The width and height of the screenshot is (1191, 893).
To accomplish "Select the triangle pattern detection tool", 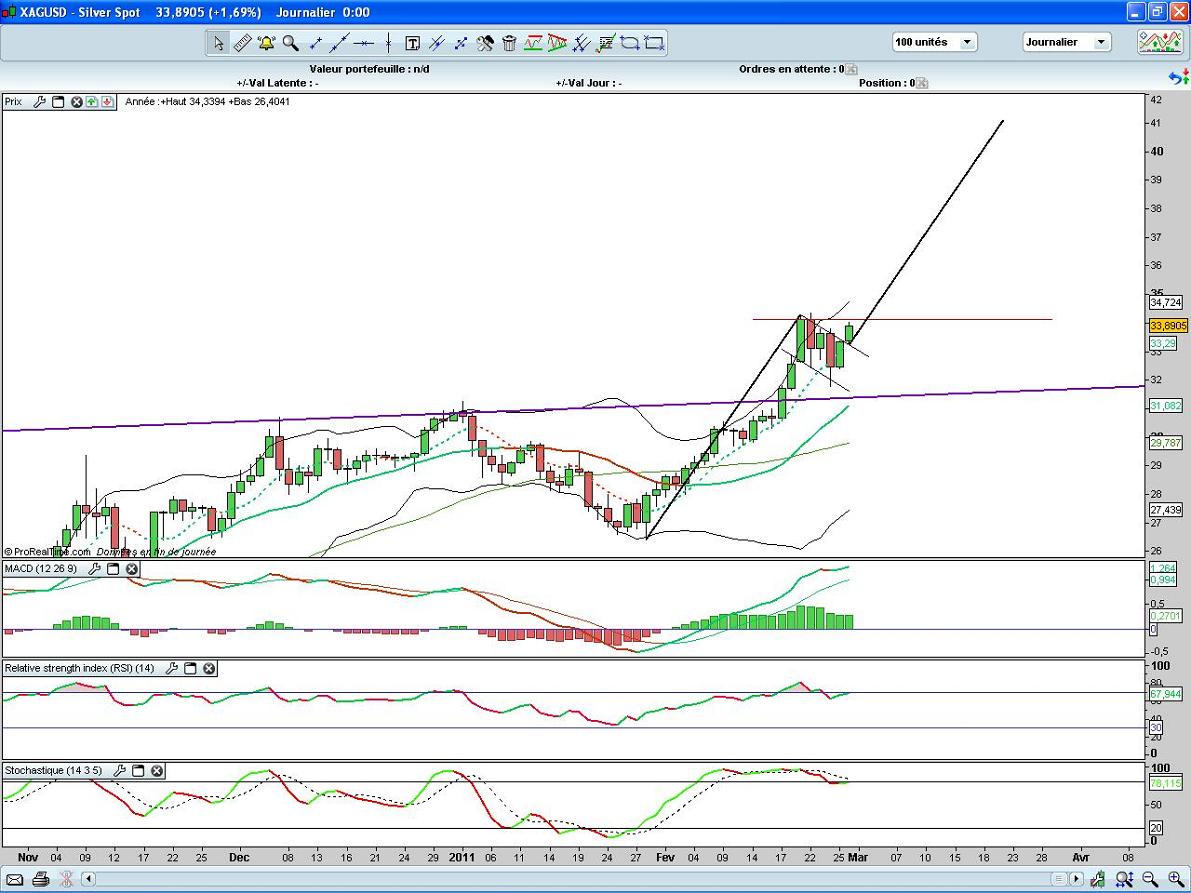I will click(x=558, y=43).
